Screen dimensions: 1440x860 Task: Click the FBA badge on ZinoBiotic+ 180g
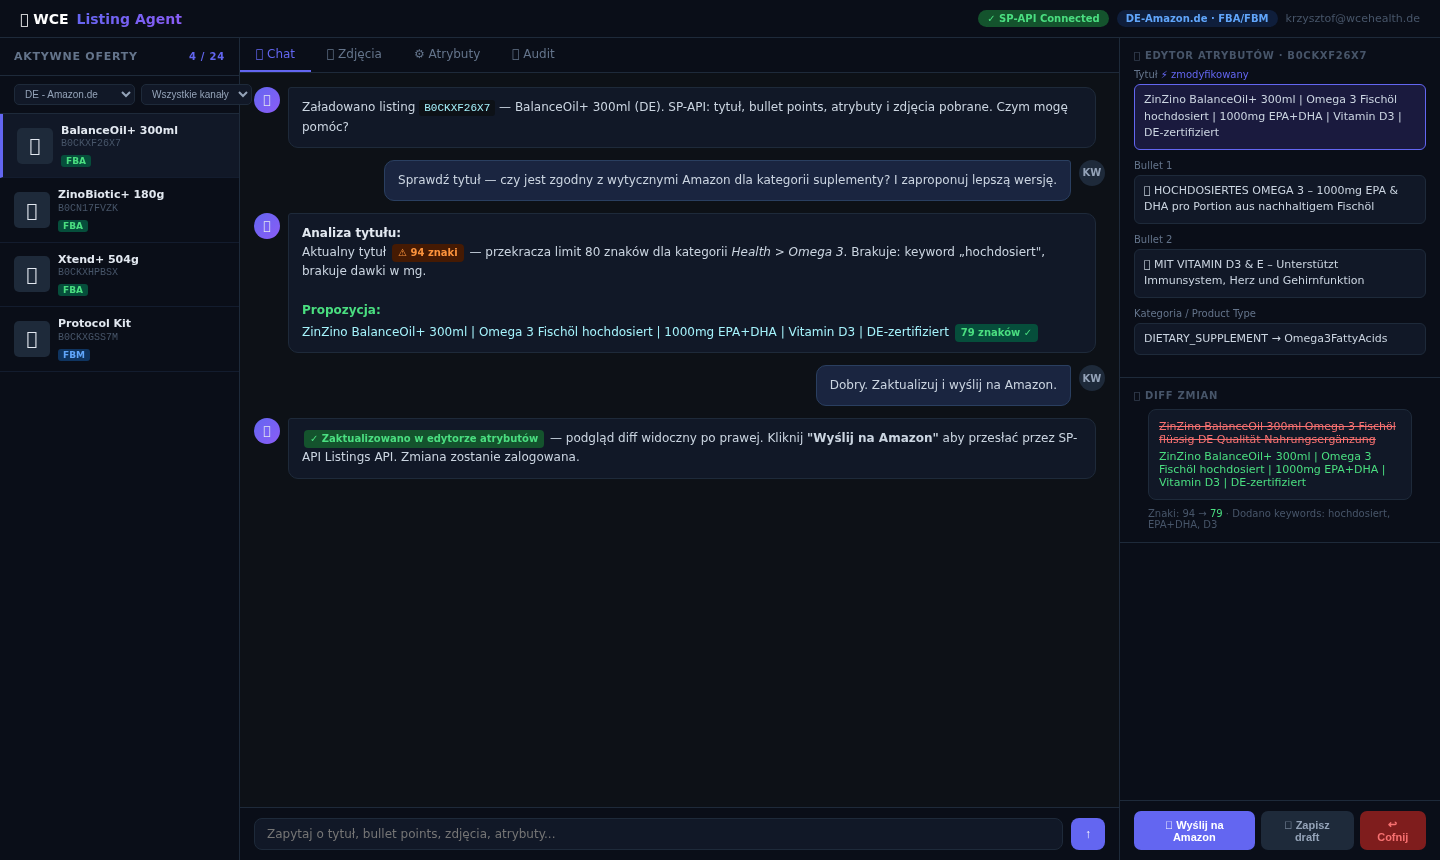click(73, 226)
